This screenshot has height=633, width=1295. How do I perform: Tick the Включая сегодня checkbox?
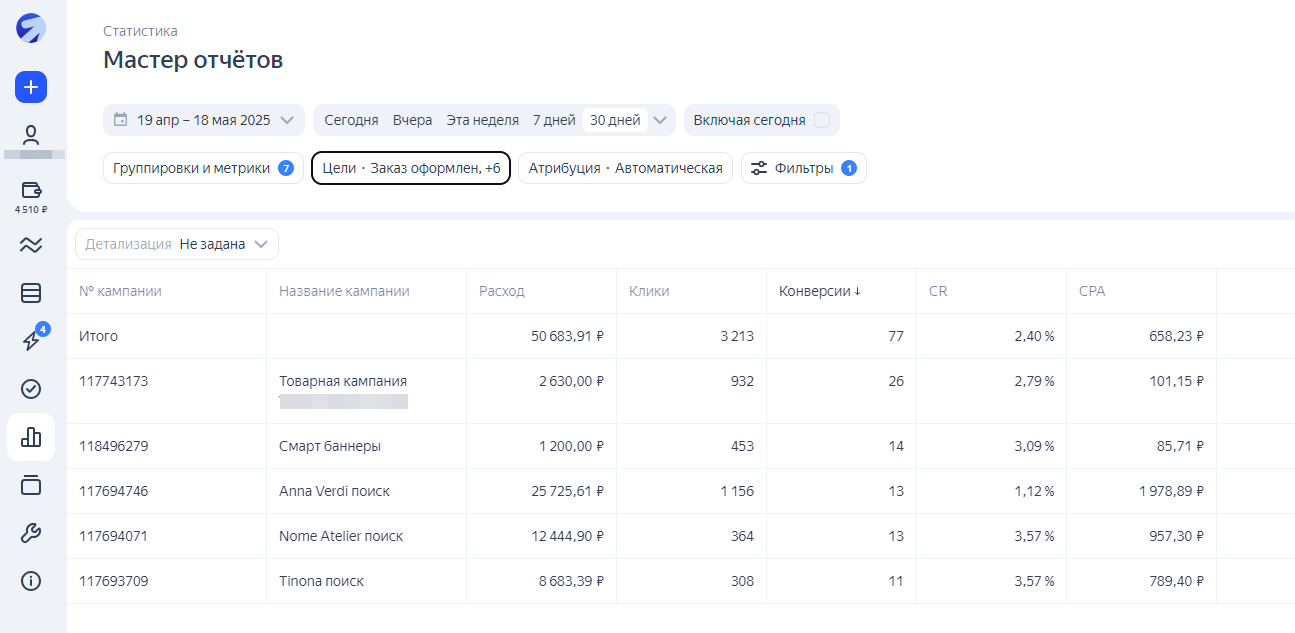pyautogui.click(x=822, y=120)
